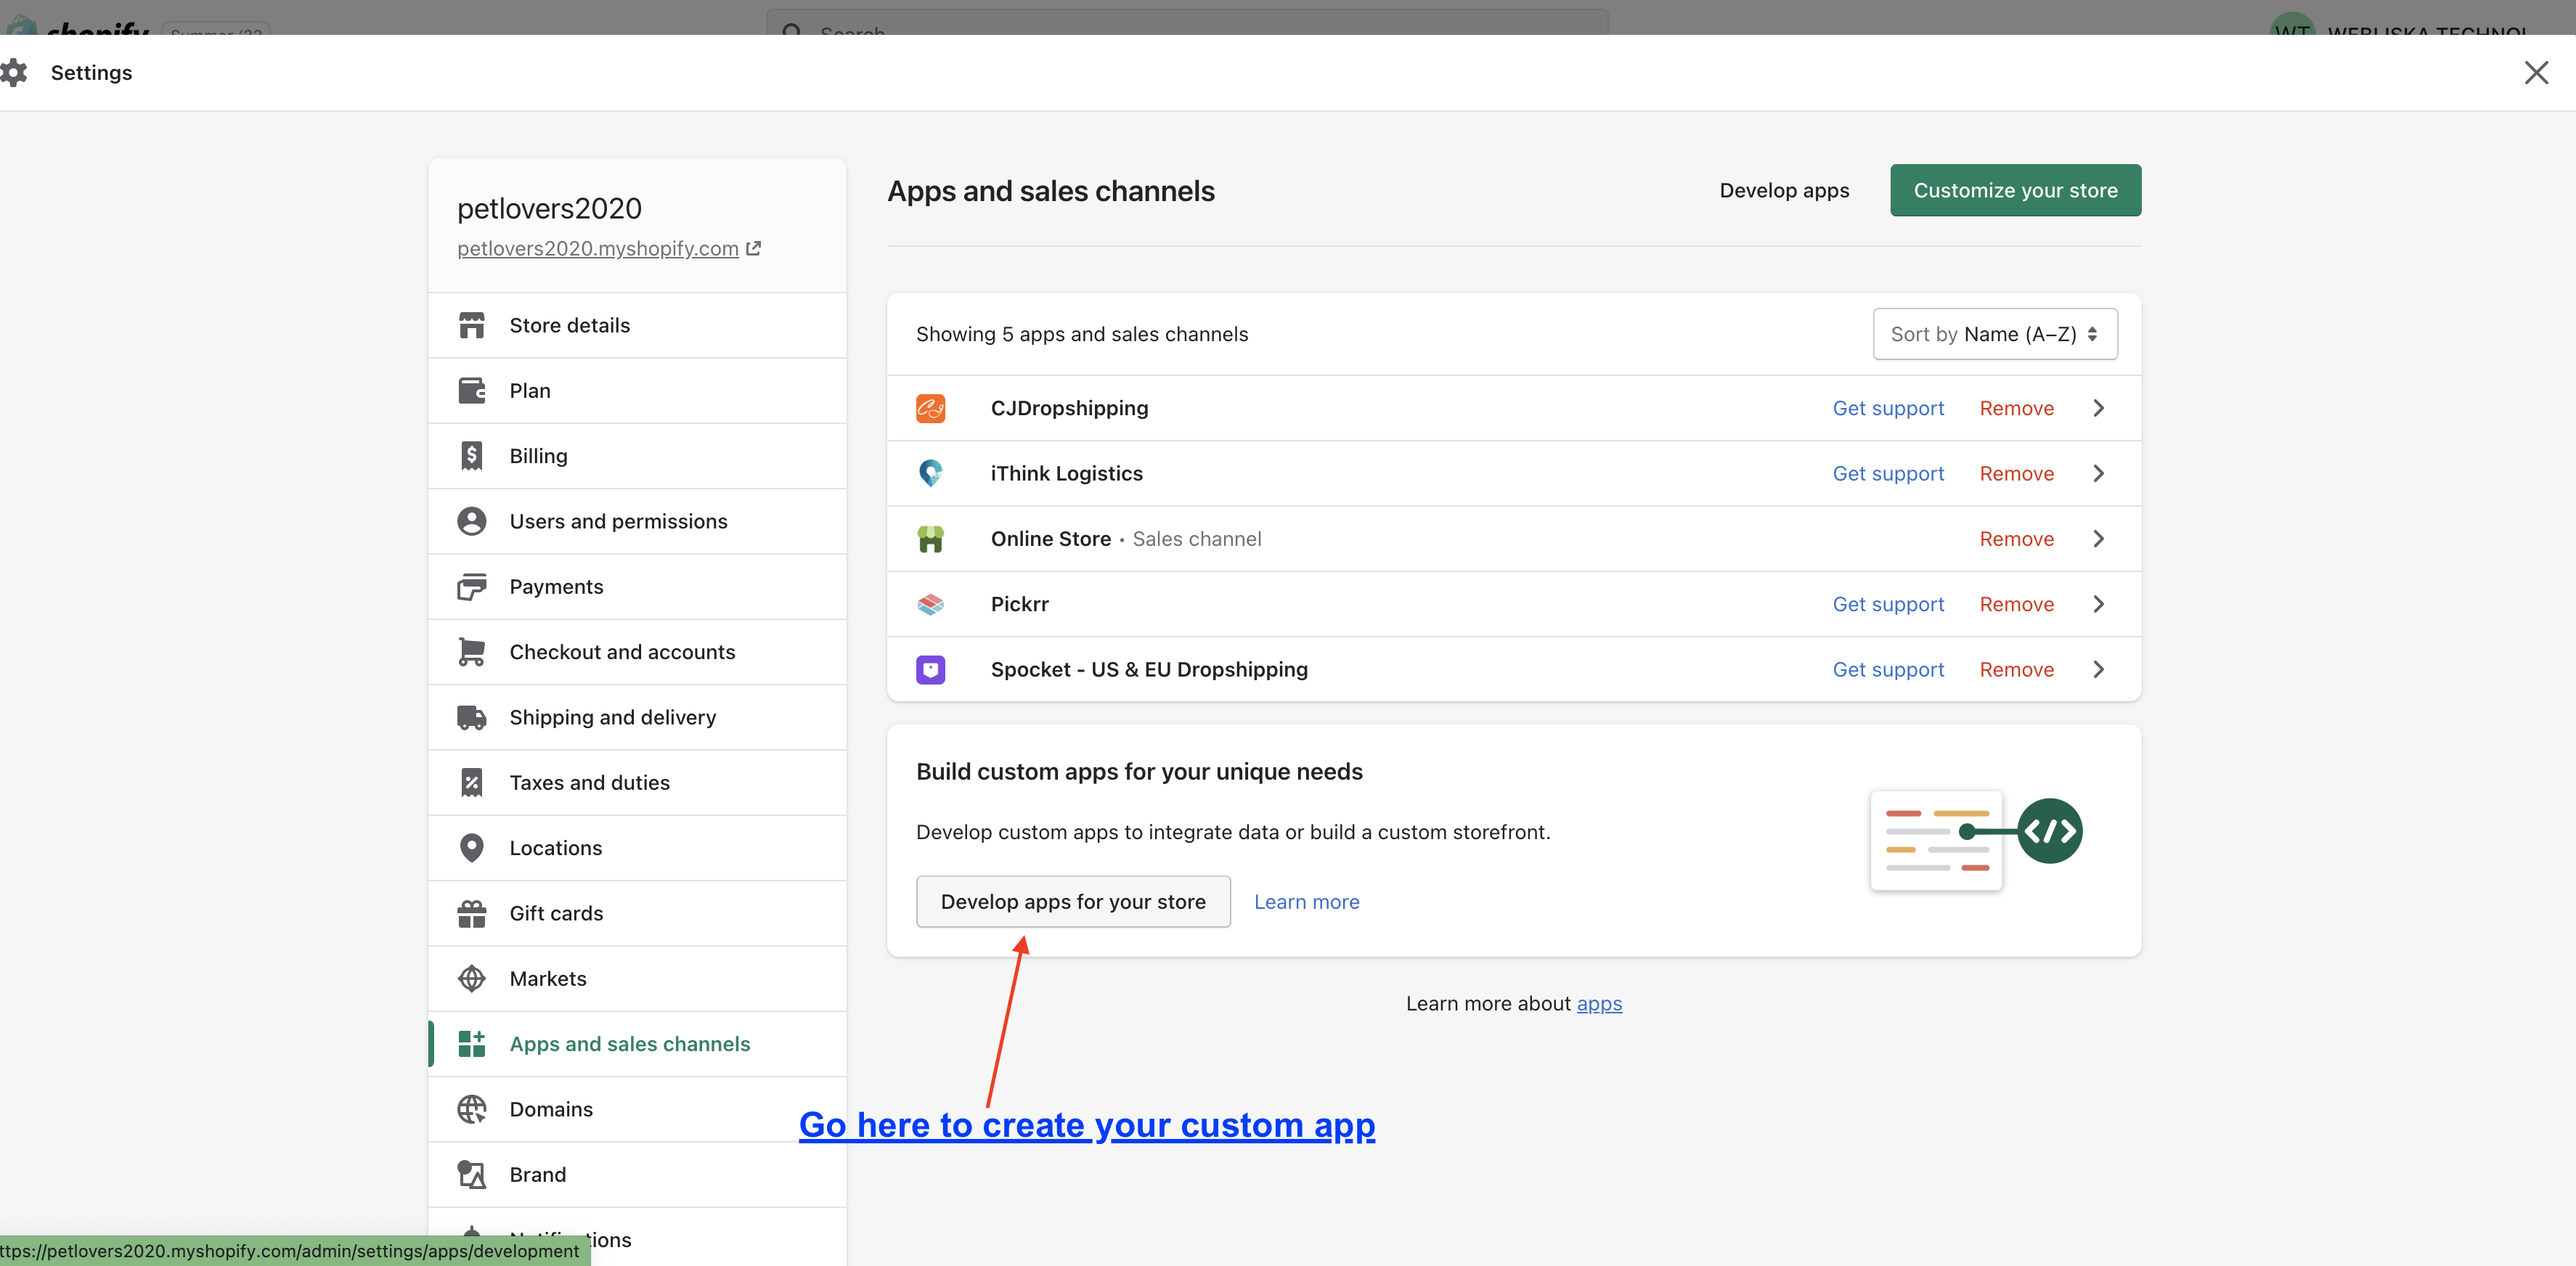Click the Payments card icon
This screenshot has height=1266, width=2576.
471,587
